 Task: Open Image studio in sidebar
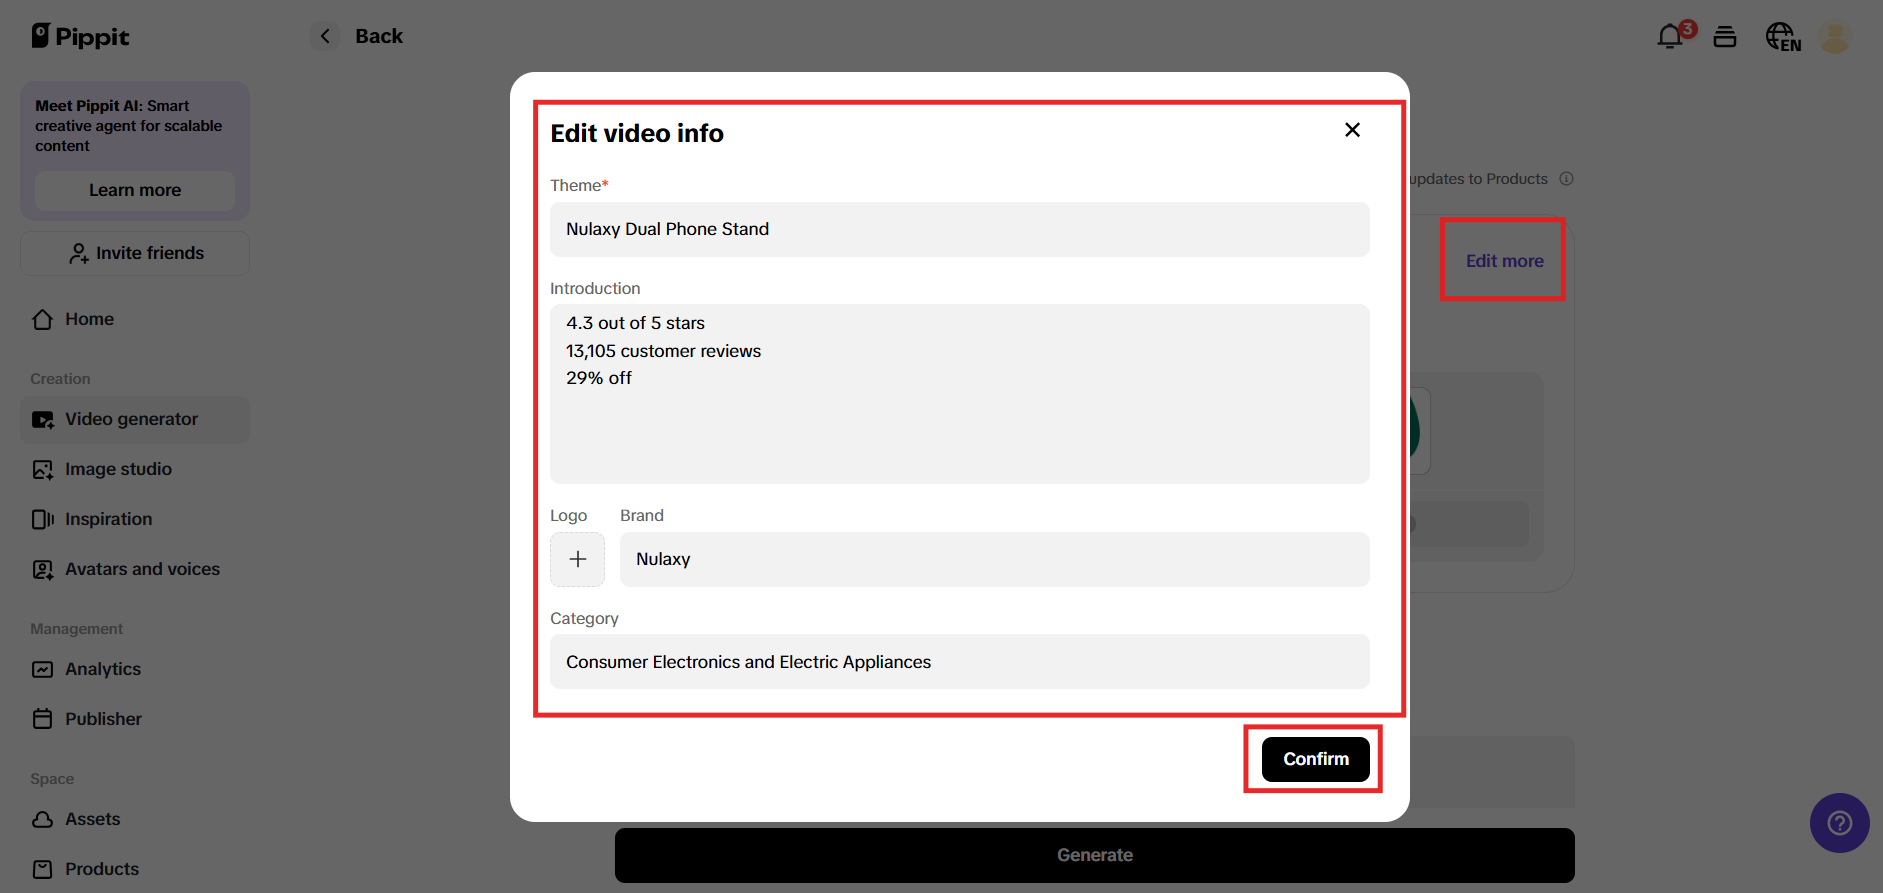pos(135,469)
